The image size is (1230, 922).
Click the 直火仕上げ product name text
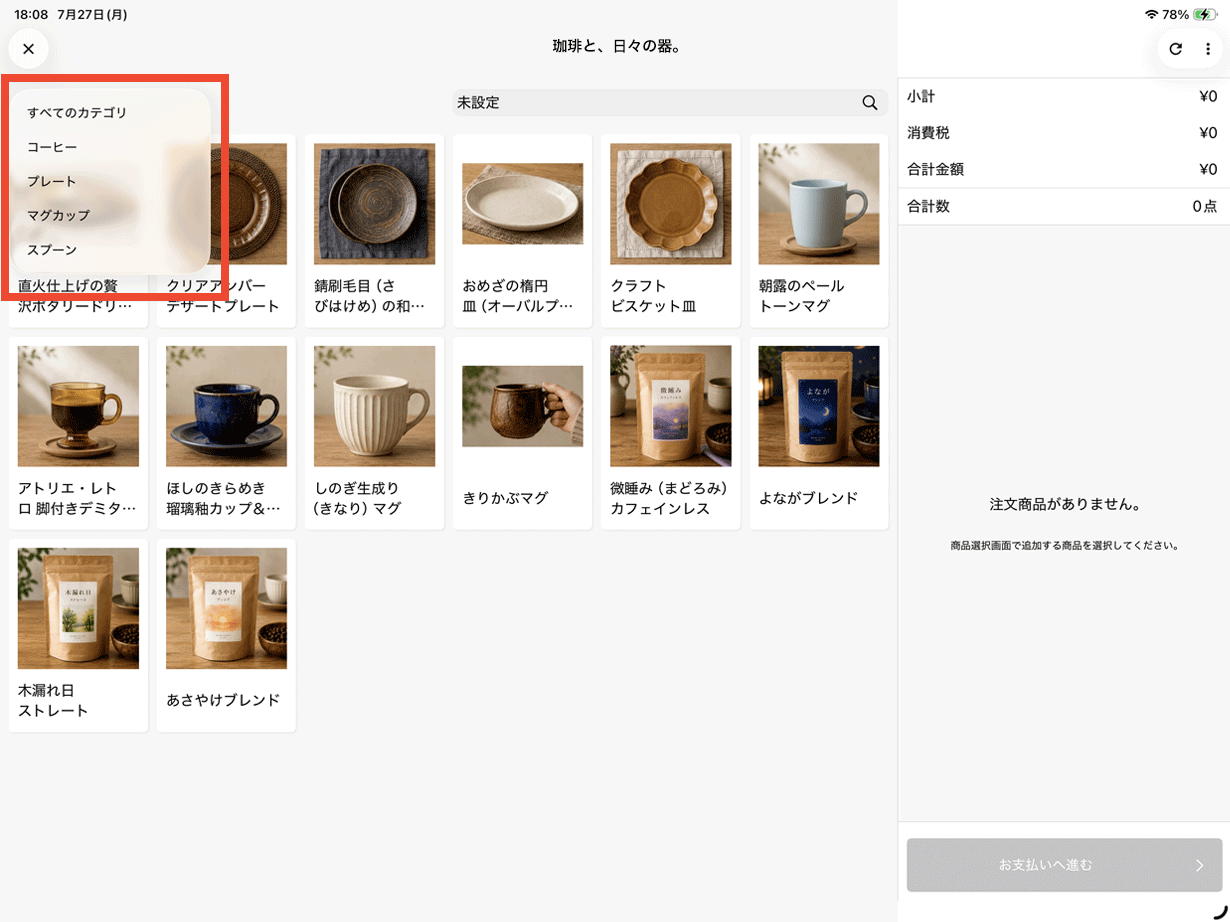coord(75,296)
